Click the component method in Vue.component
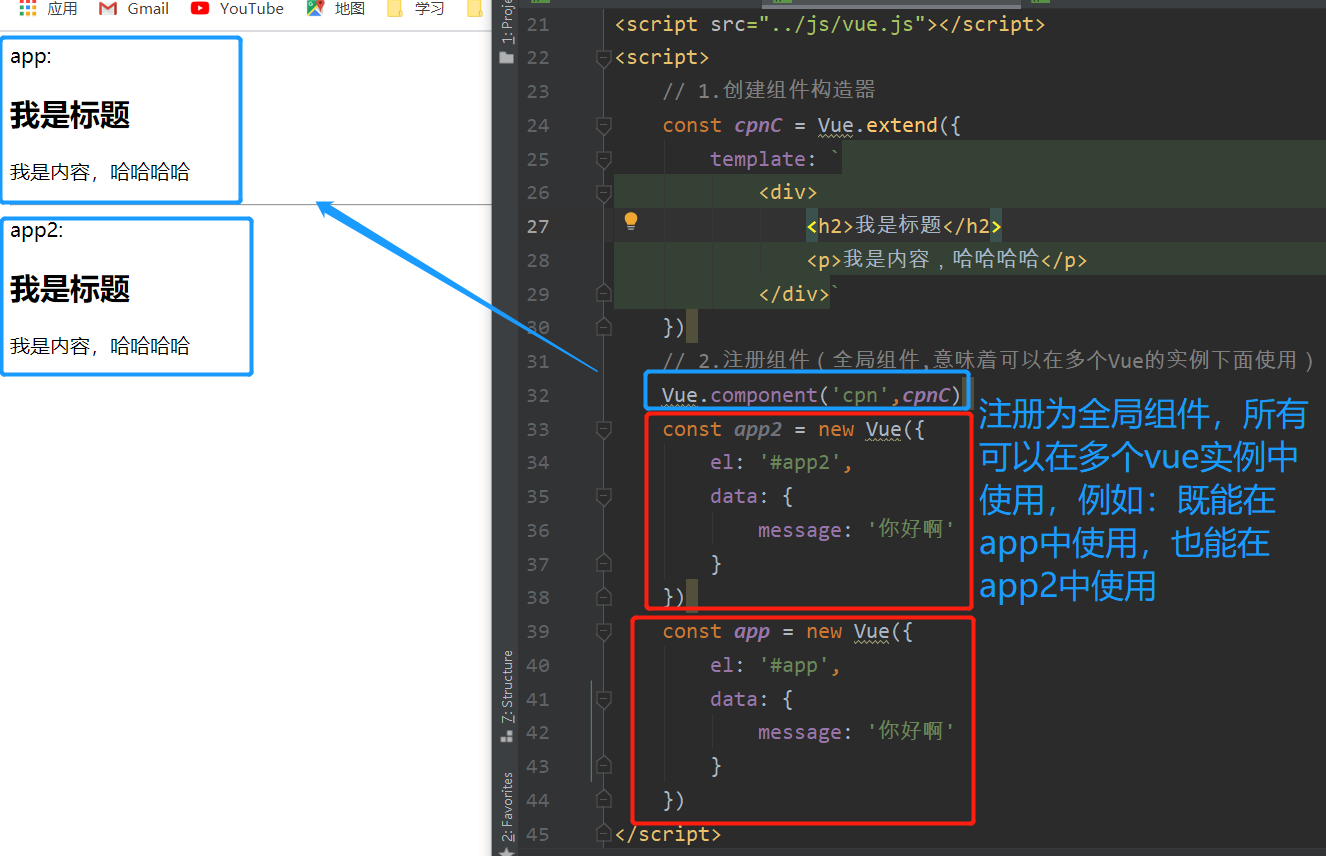The width and height of the screenshot is (1326, 856). [763, 395]
